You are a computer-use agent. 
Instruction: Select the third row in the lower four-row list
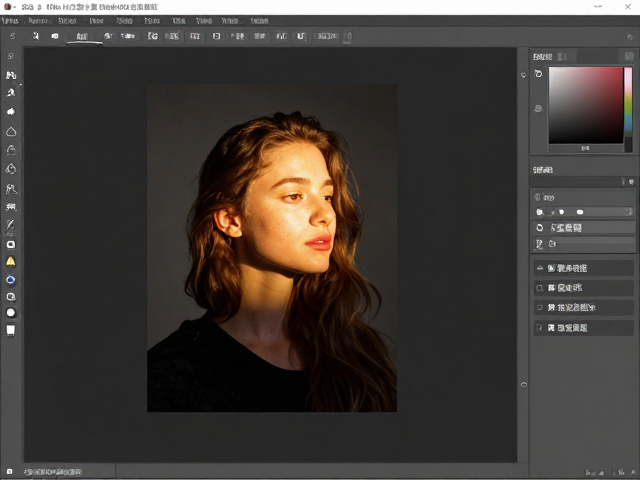(x=583, y=307)
